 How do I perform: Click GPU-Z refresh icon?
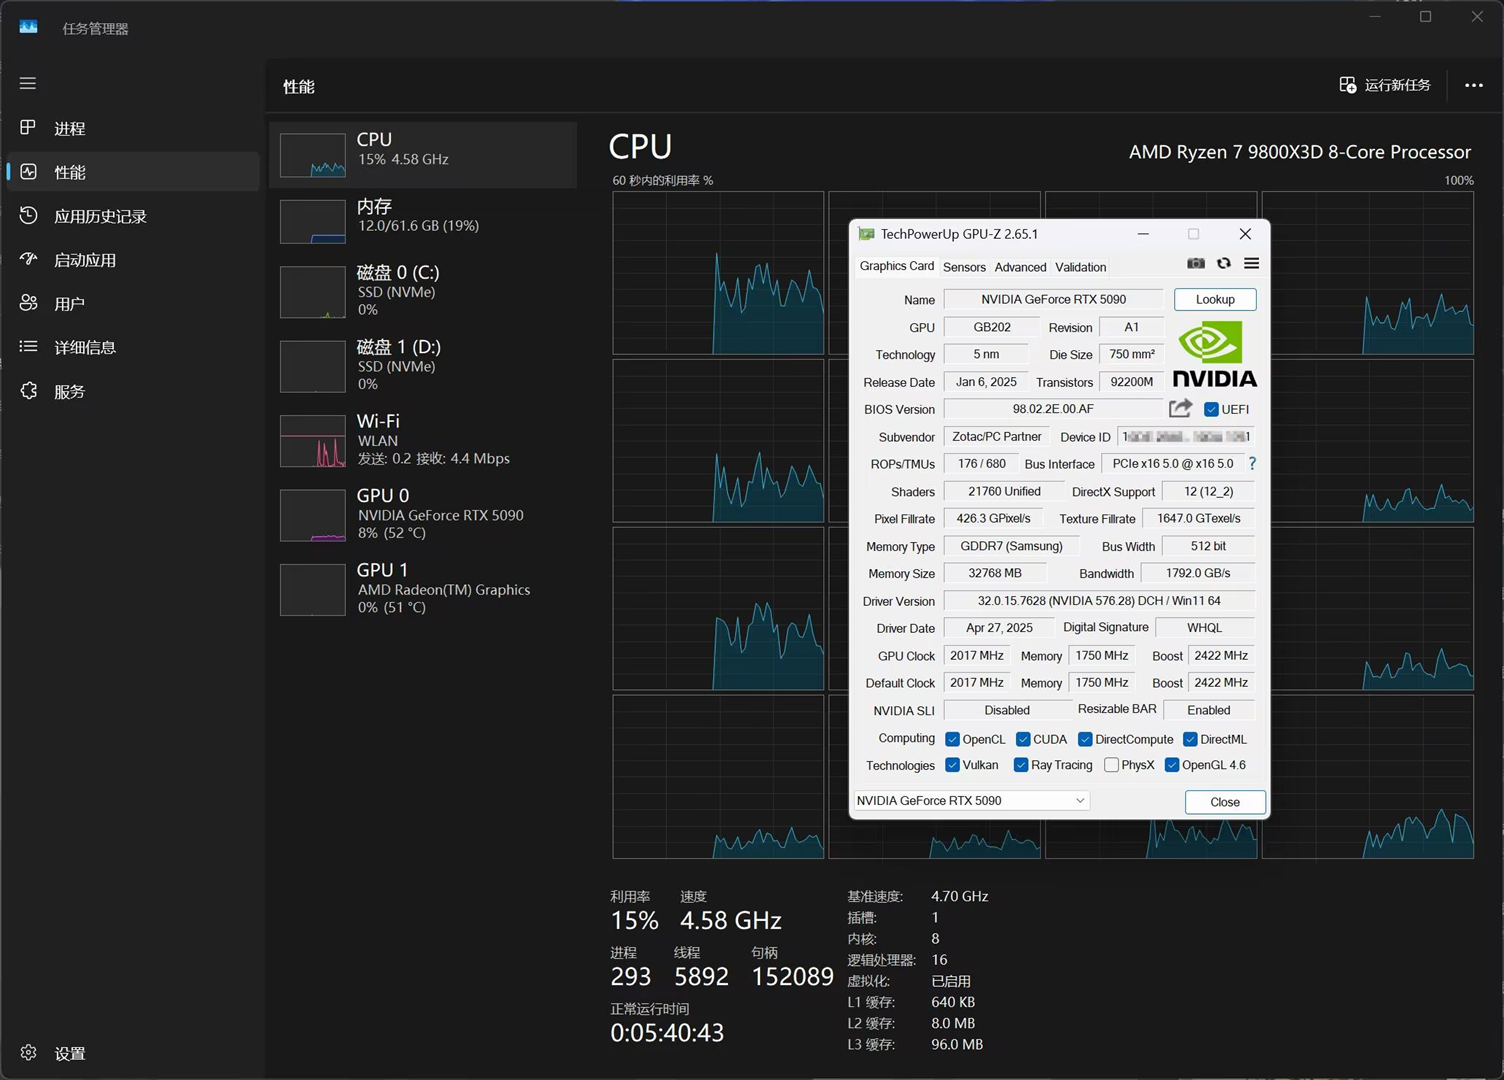click(x=1224, y=264)
